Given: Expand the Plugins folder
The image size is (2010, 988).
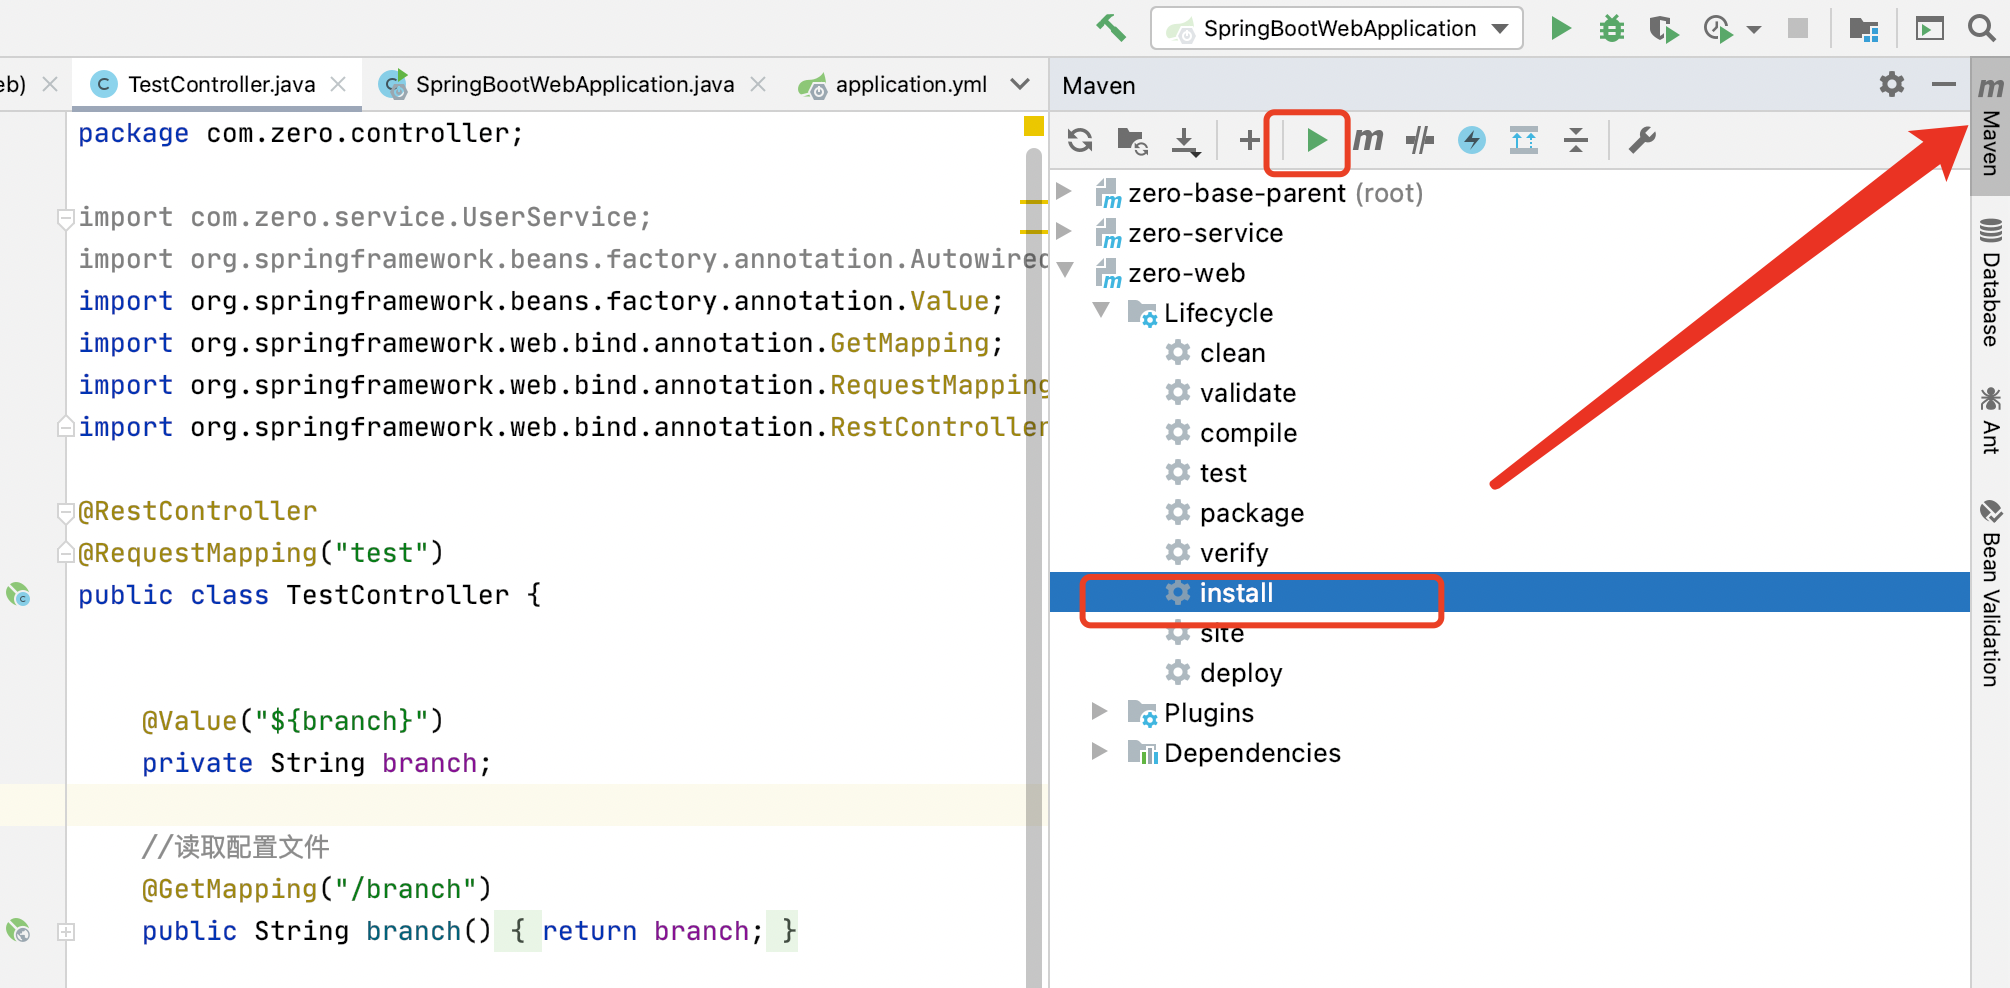Looking at the screenshot, I should 1100,711.
